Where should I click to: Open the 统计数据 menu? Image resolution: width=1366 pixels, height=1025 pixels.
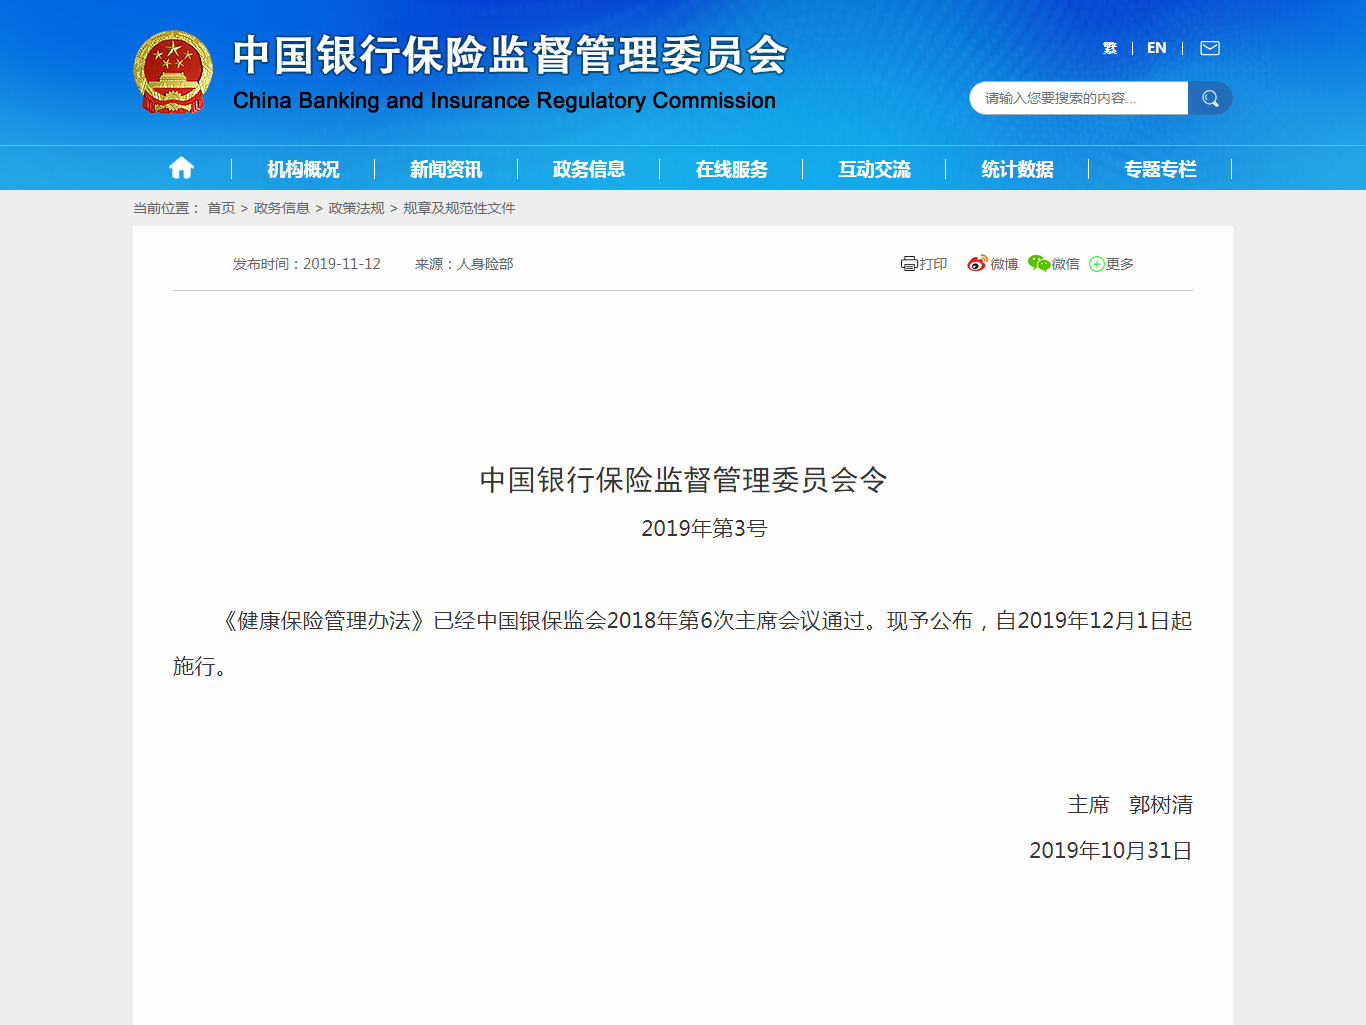1018,169
